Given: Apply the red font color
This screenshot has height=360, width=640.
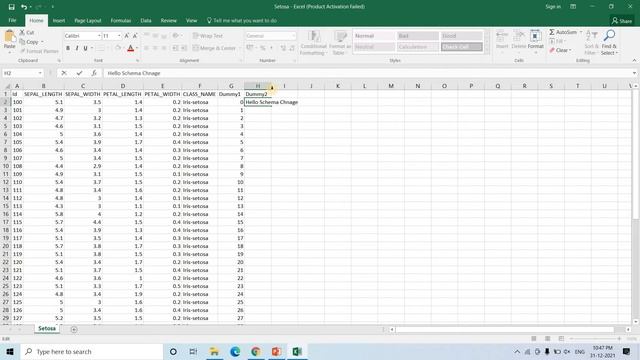Looking at the screenshot, I should click(130, 48).
